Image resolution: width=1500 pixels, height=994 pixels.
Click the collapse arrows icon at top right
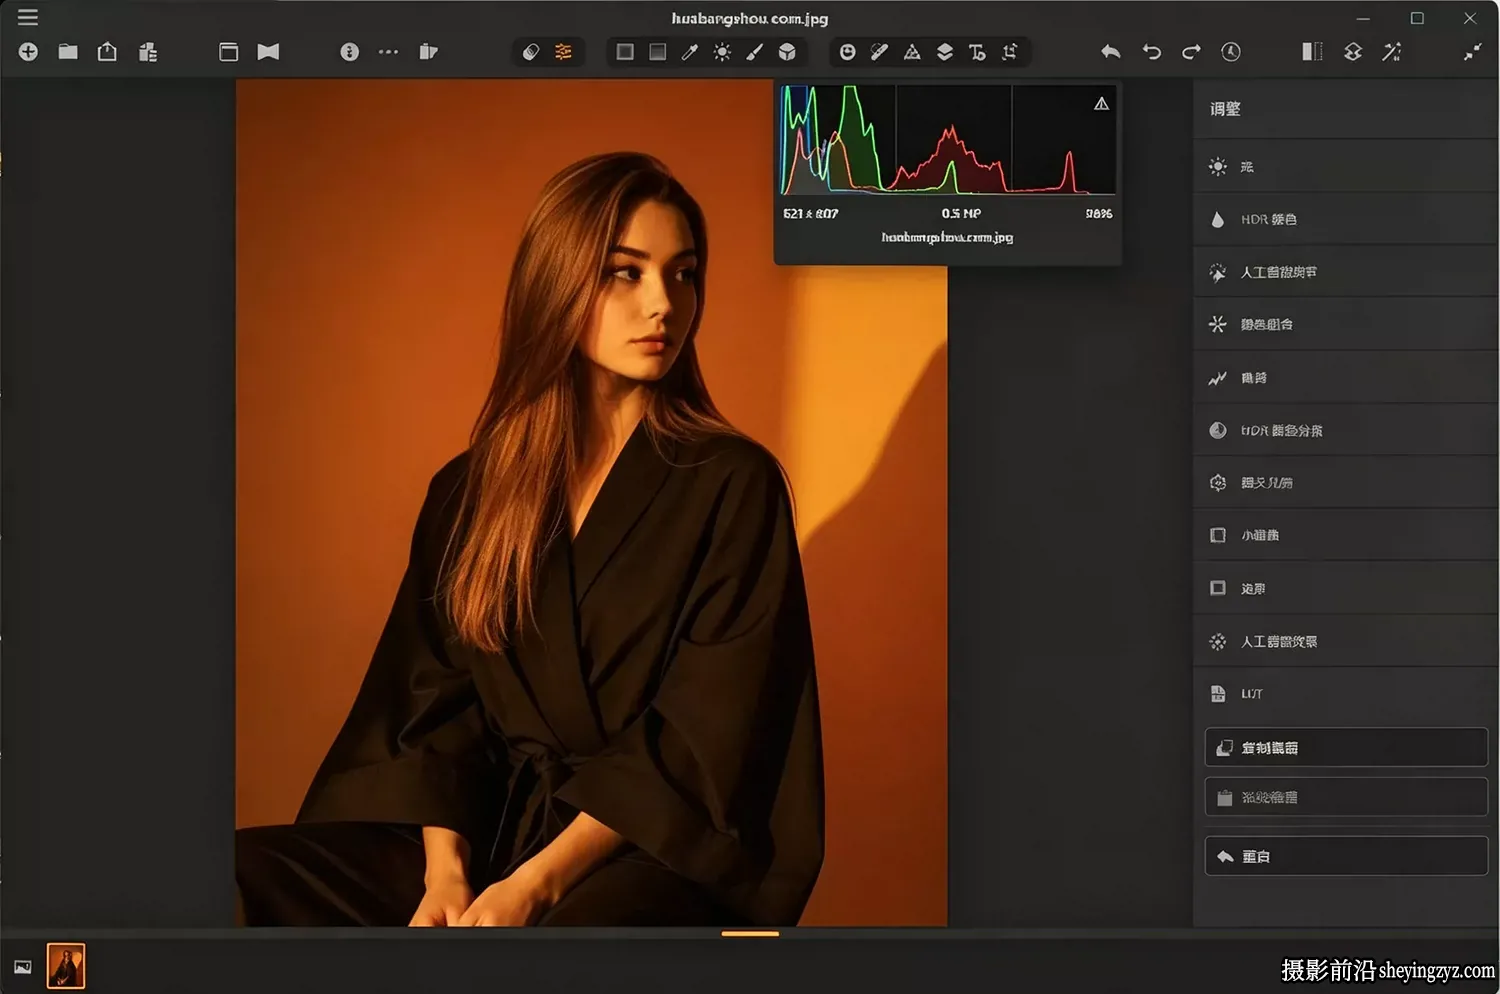tap(1473, 52)
